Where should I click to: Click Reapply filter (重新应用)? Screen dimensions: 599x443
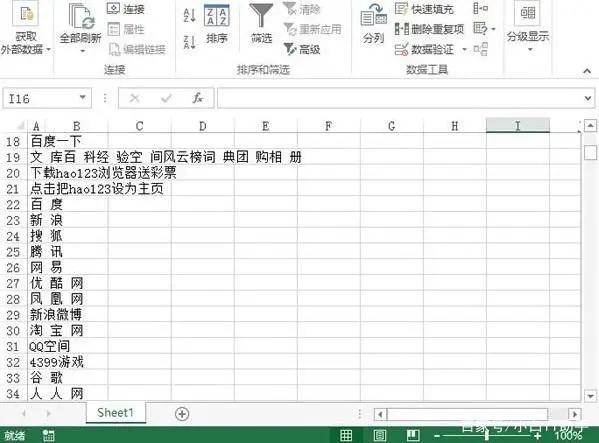pyautogui.click(x=312, y=29)
